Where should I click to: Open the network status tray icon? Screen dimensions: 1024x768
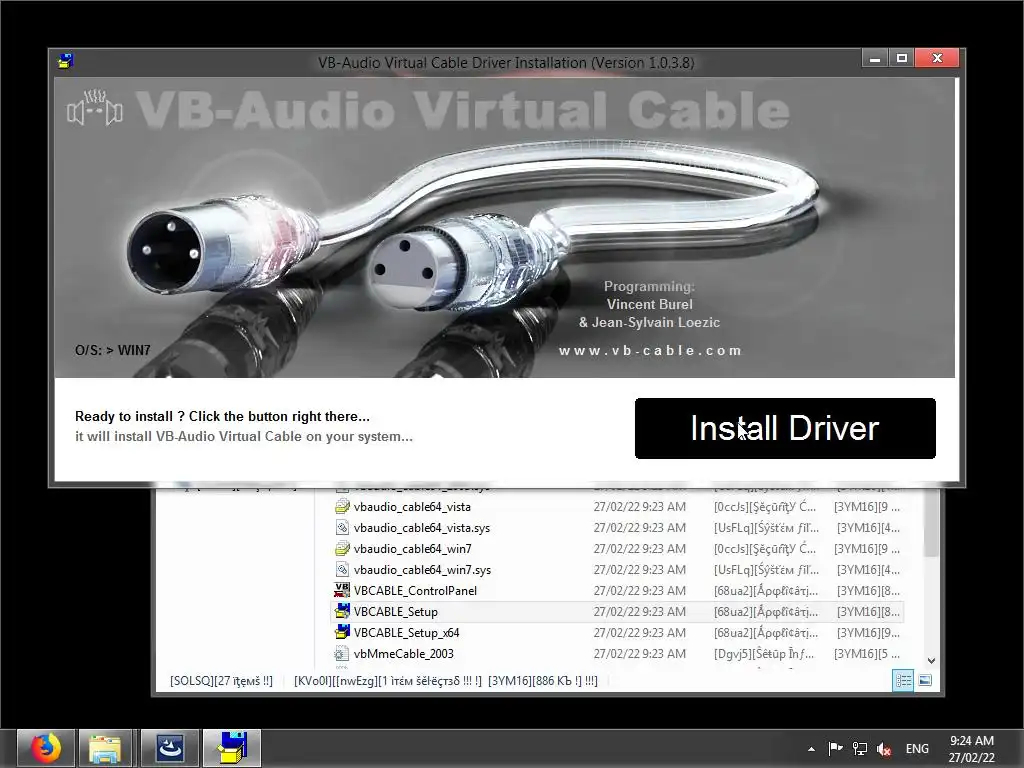pos(859,749)
